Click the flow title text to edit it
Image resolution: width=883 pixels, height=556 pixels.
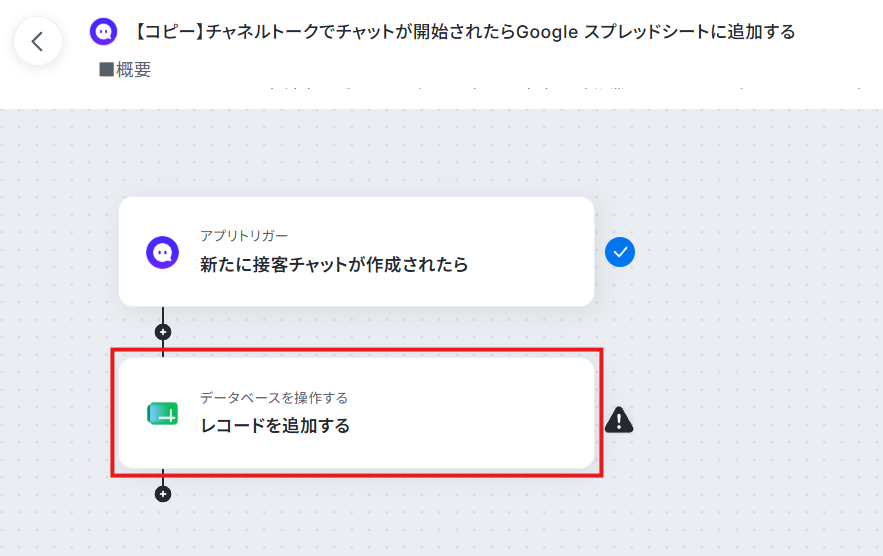[x=465, y=32]
